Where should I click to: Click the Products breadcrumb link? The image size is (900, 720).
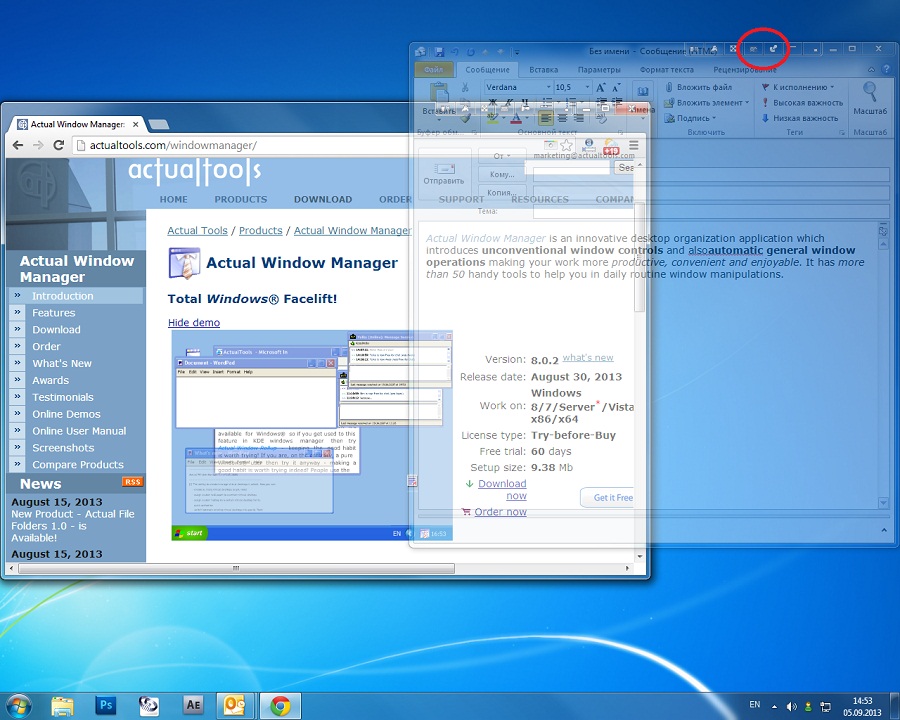[261, 230]
